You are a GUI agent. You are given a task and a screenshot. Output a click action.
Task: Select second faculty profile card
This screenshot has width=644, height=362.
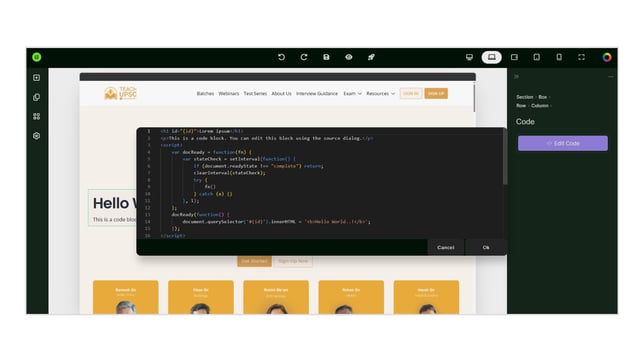[201, 297]
